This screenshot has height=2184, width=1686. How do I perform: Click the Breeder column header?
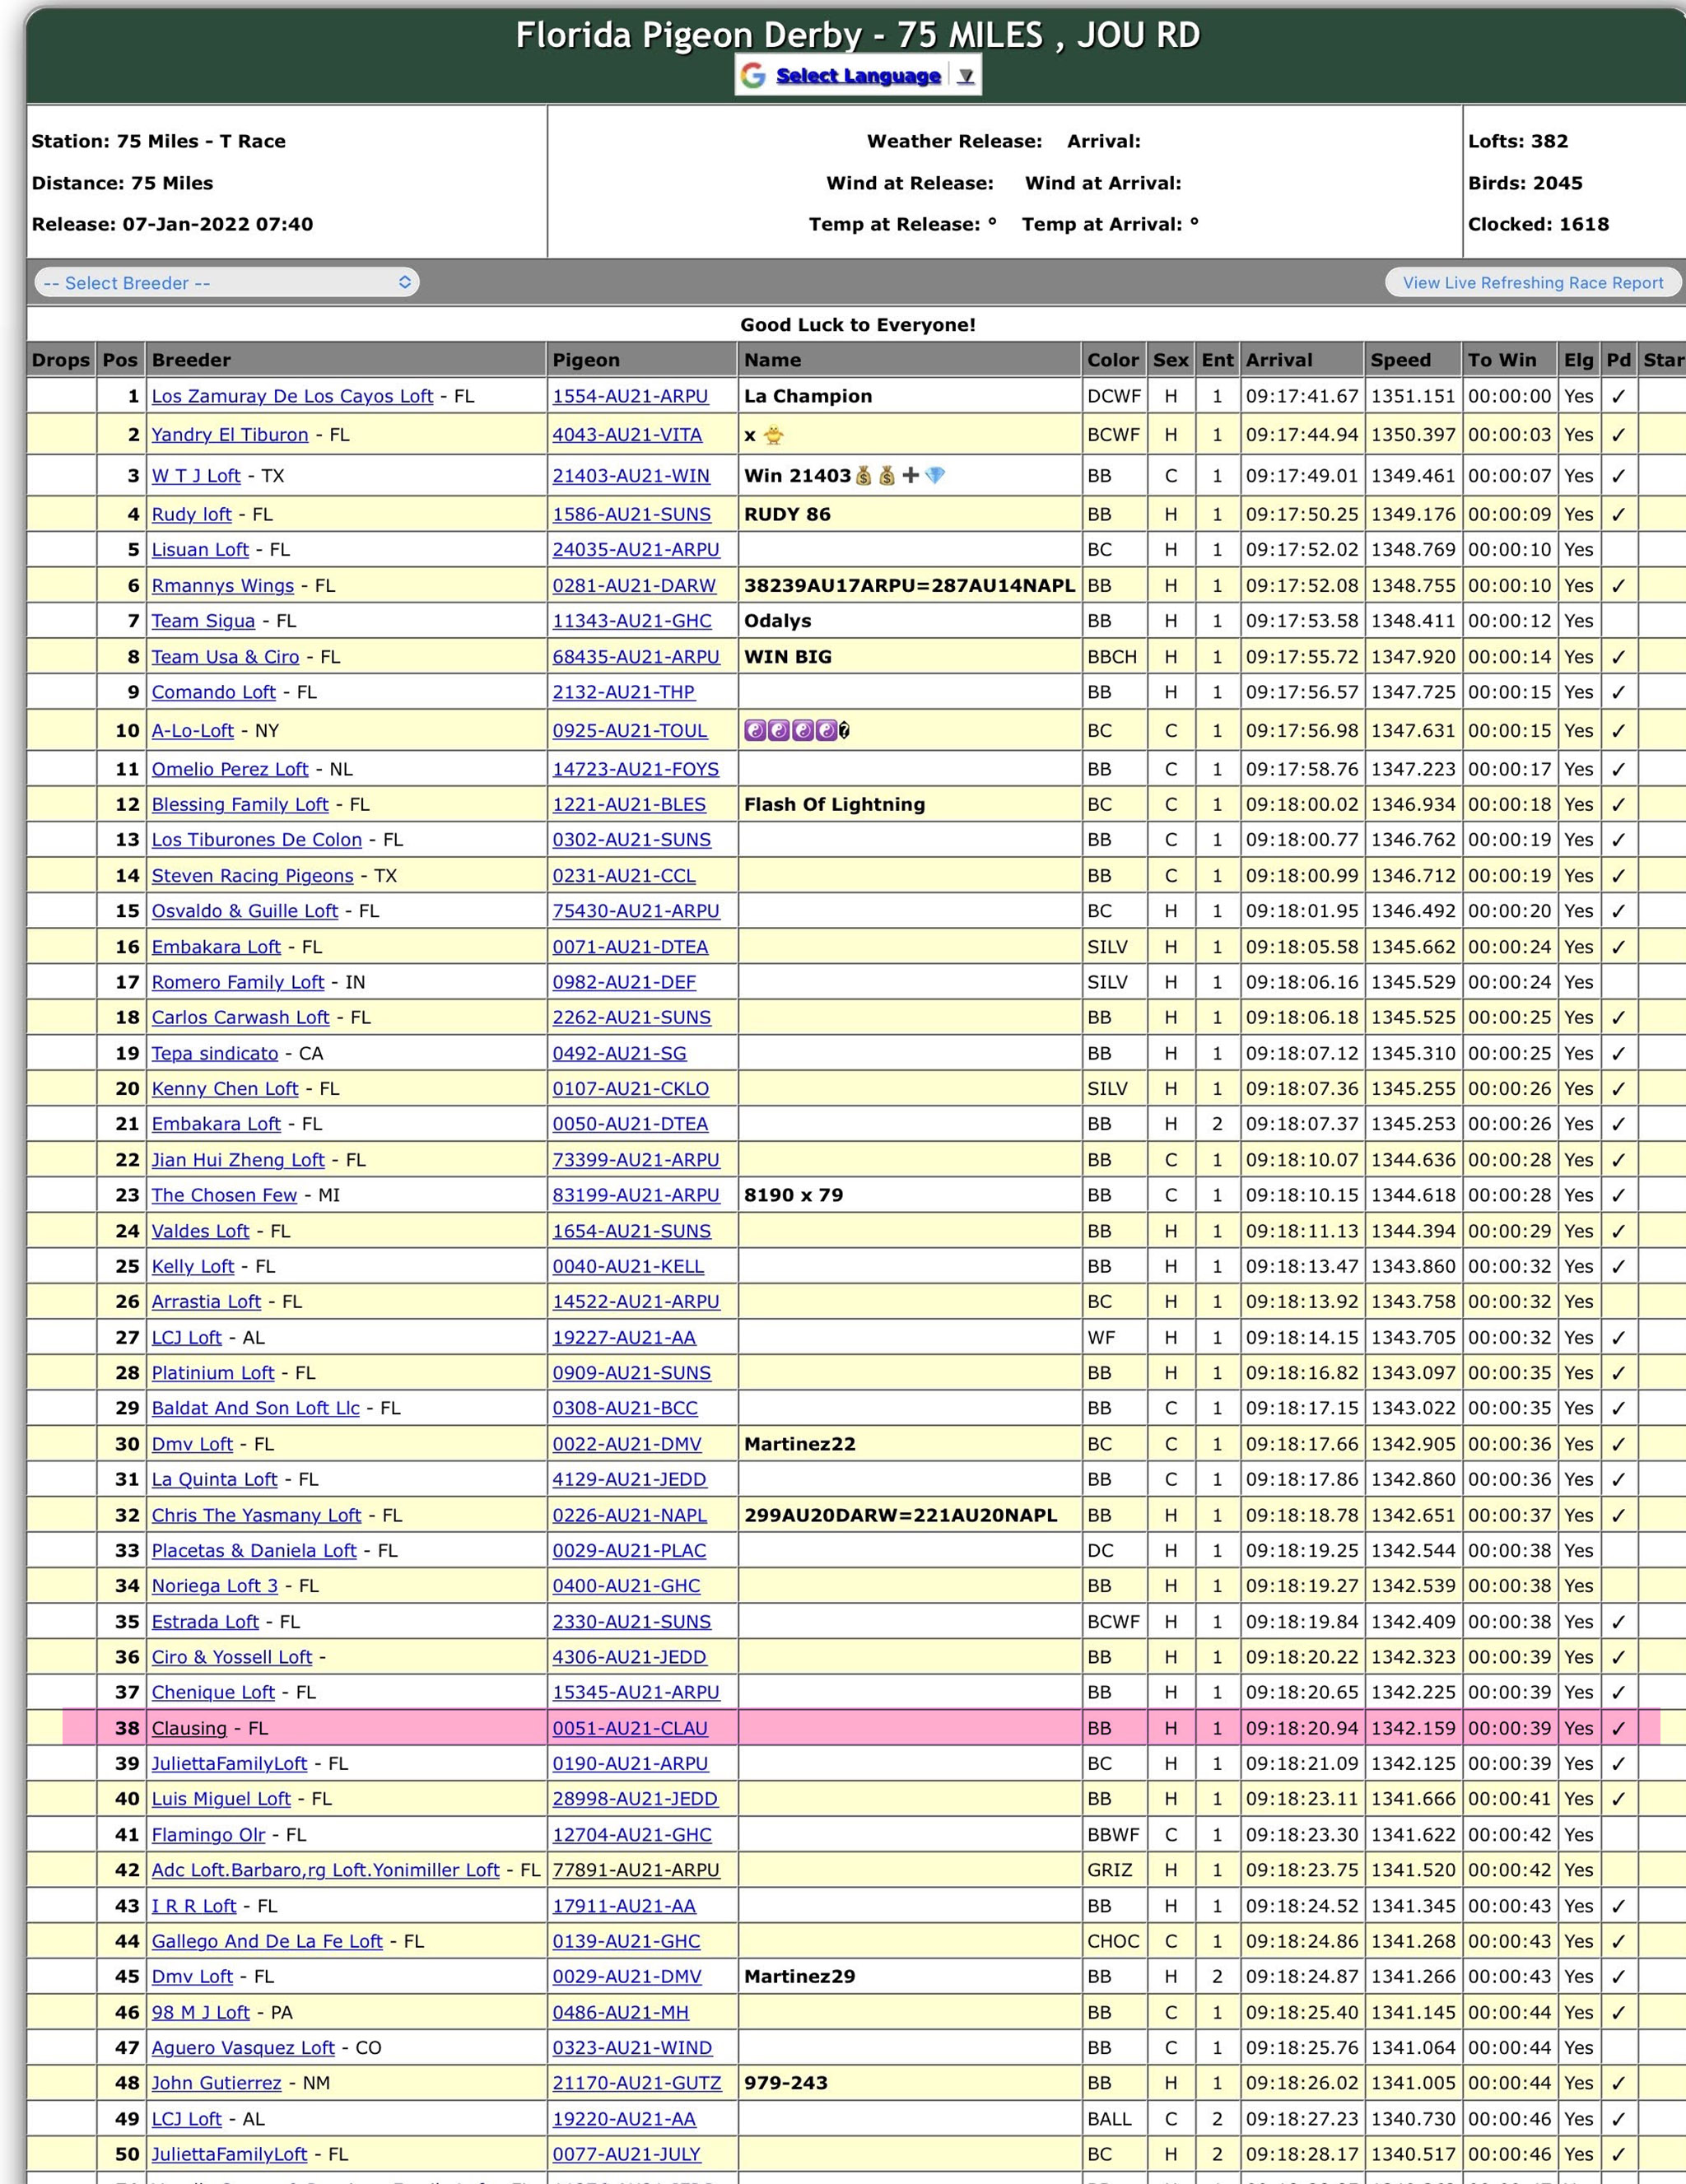point(191,360)
